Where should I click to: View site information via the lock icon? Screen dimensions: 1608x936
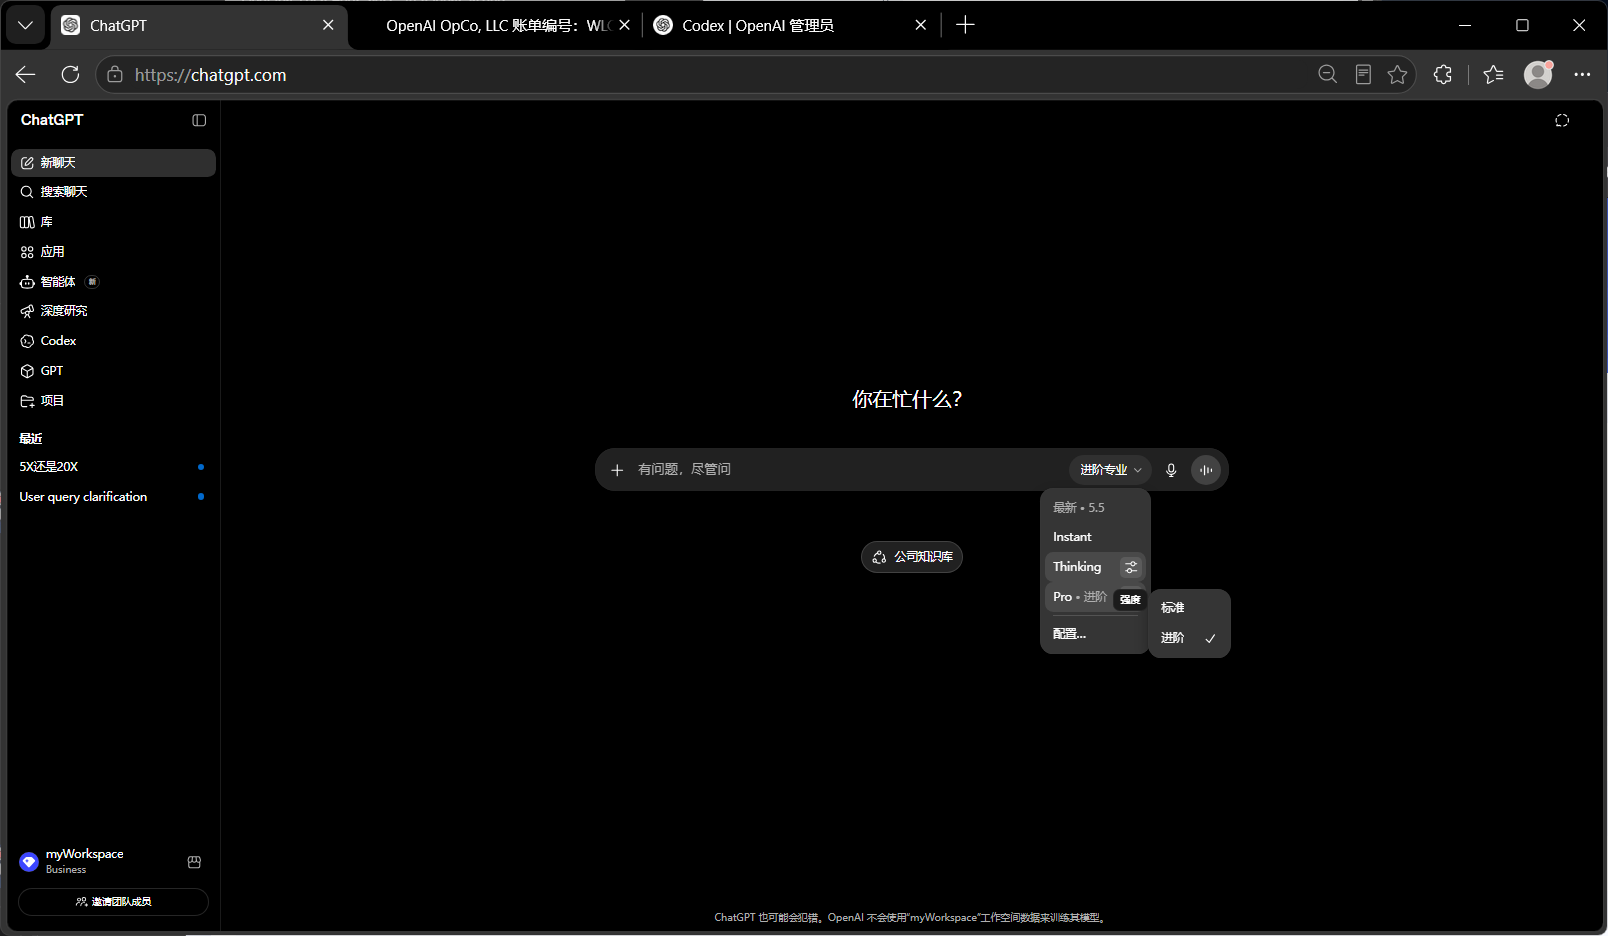point(115,75)
